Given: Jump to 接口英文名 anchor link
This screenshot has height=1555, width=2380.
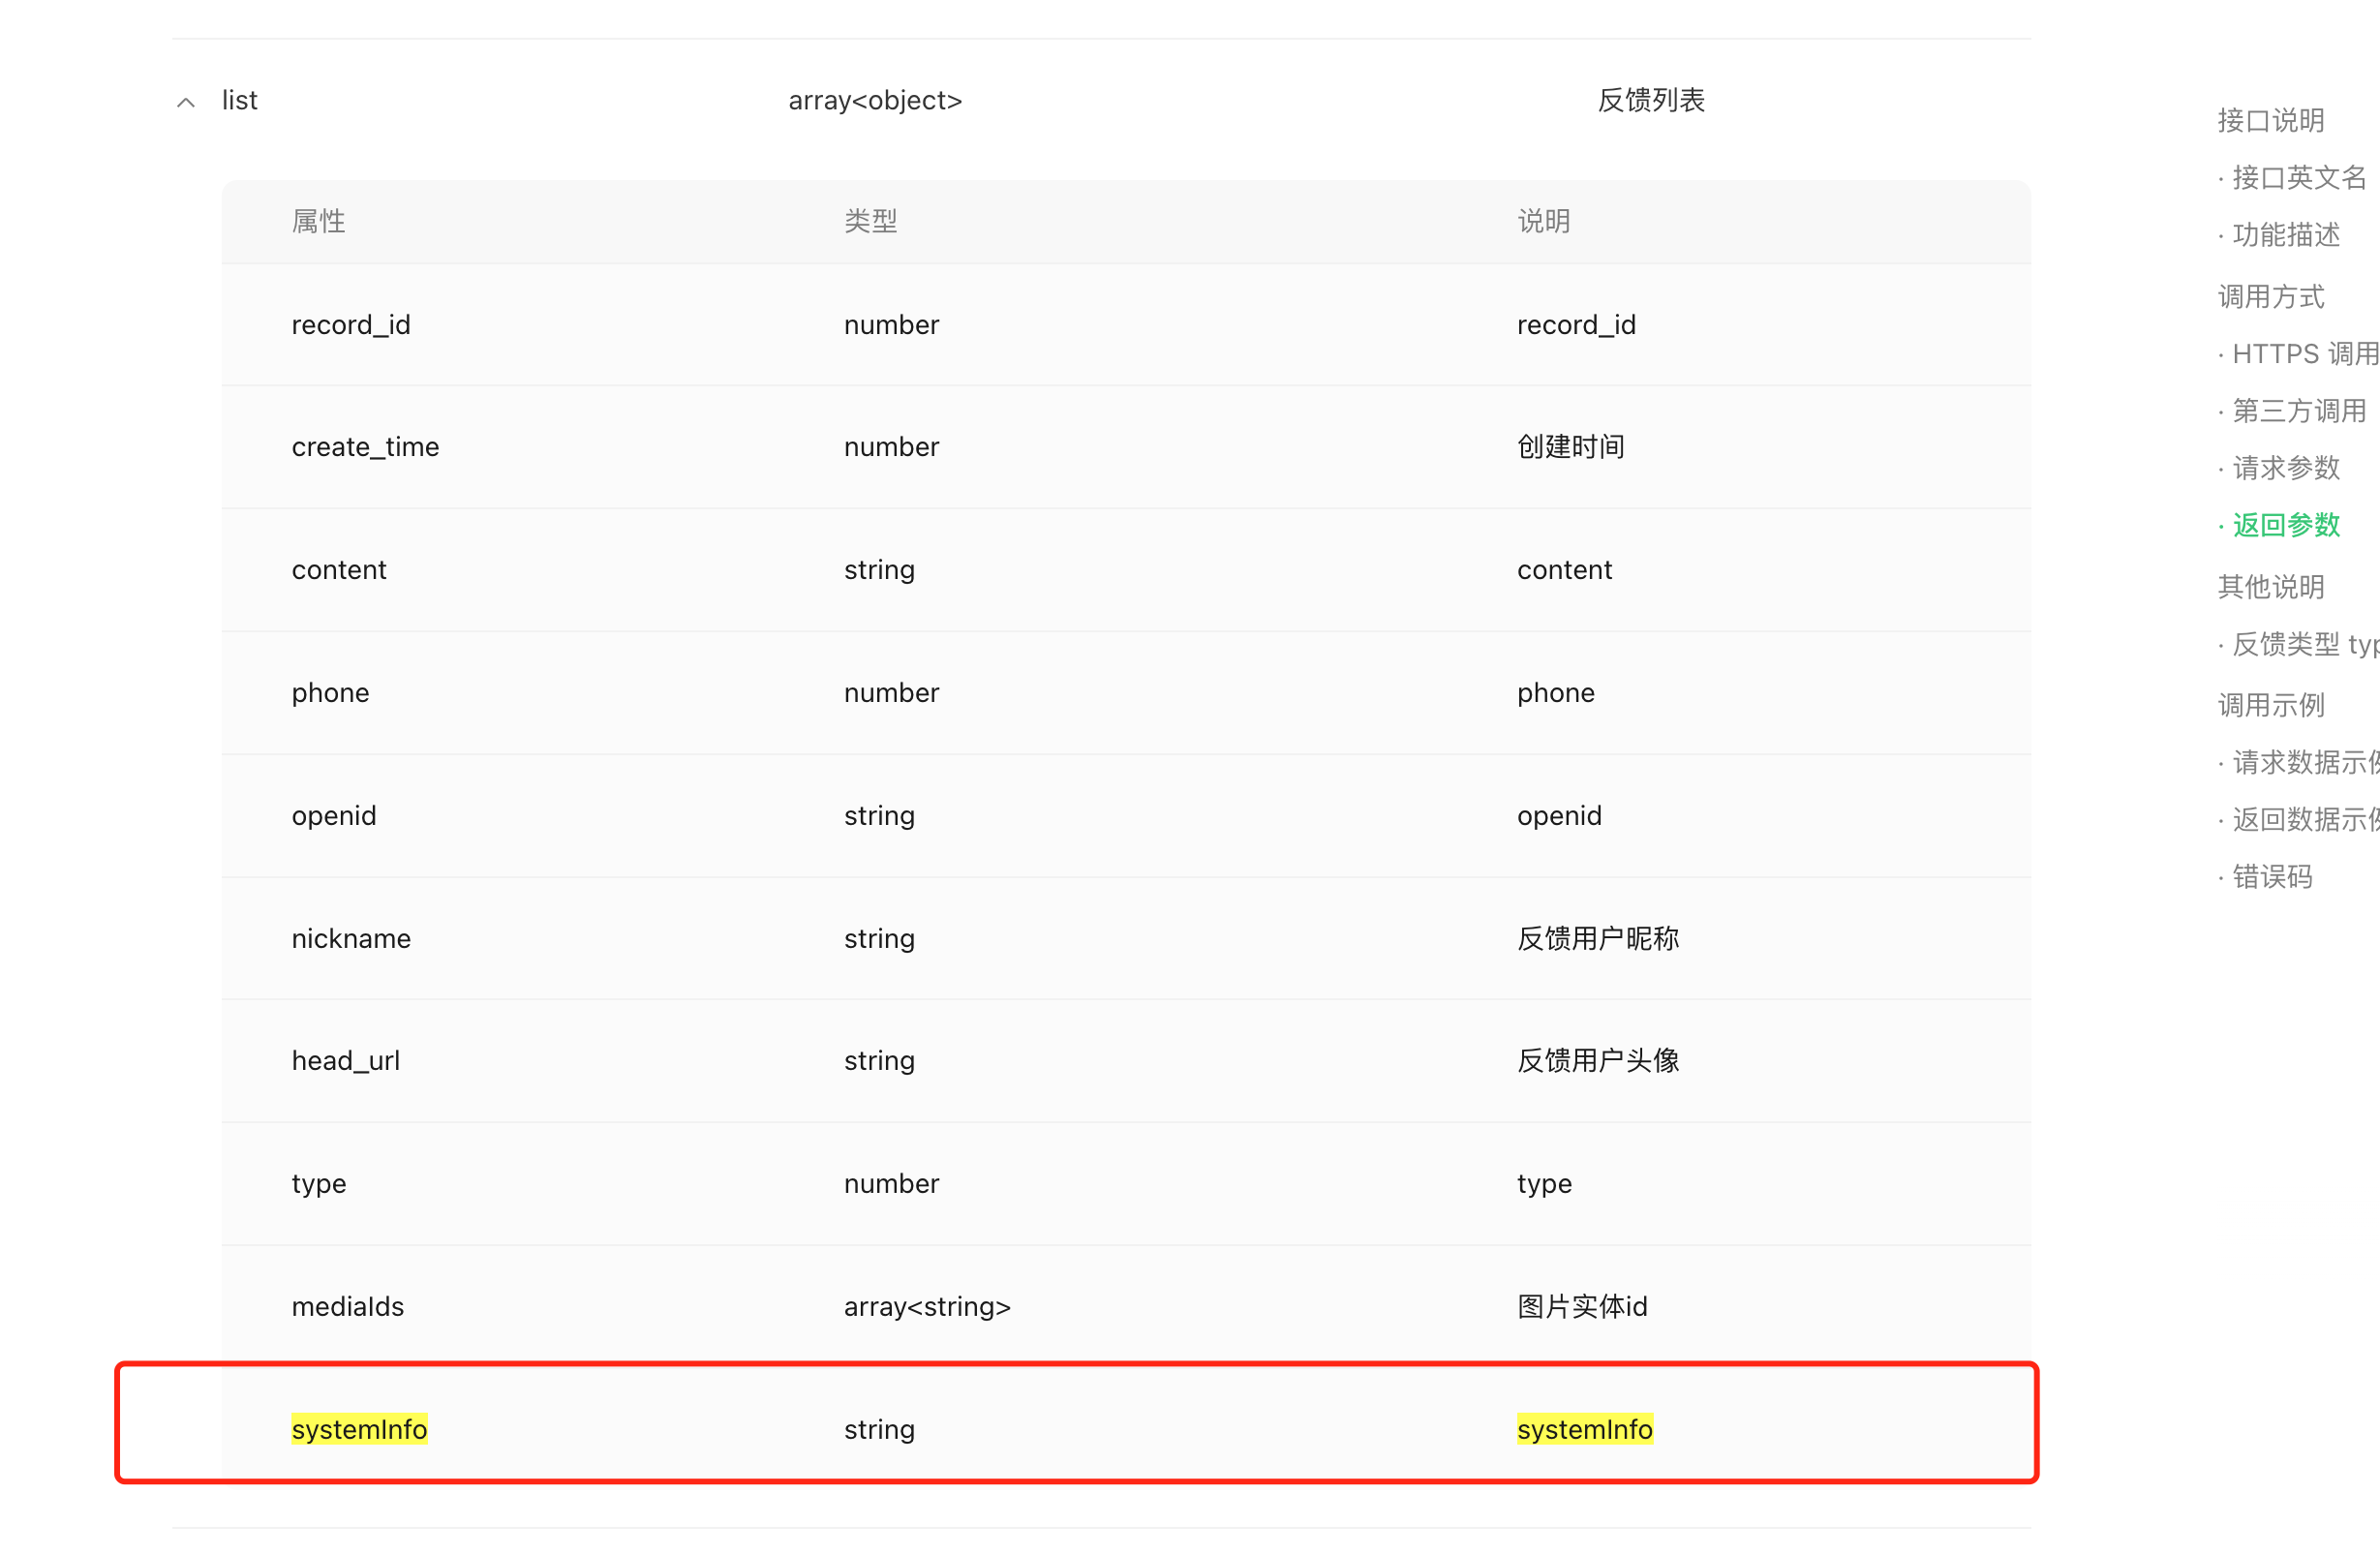Looking at the screenshot, I should pos(2298,178).
